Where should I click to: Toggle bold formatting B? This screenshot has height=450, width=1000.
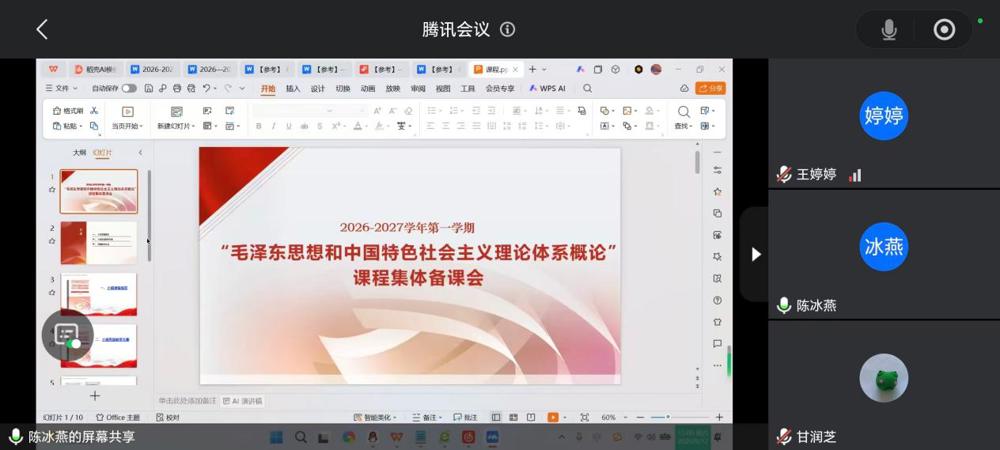(258, 126)
